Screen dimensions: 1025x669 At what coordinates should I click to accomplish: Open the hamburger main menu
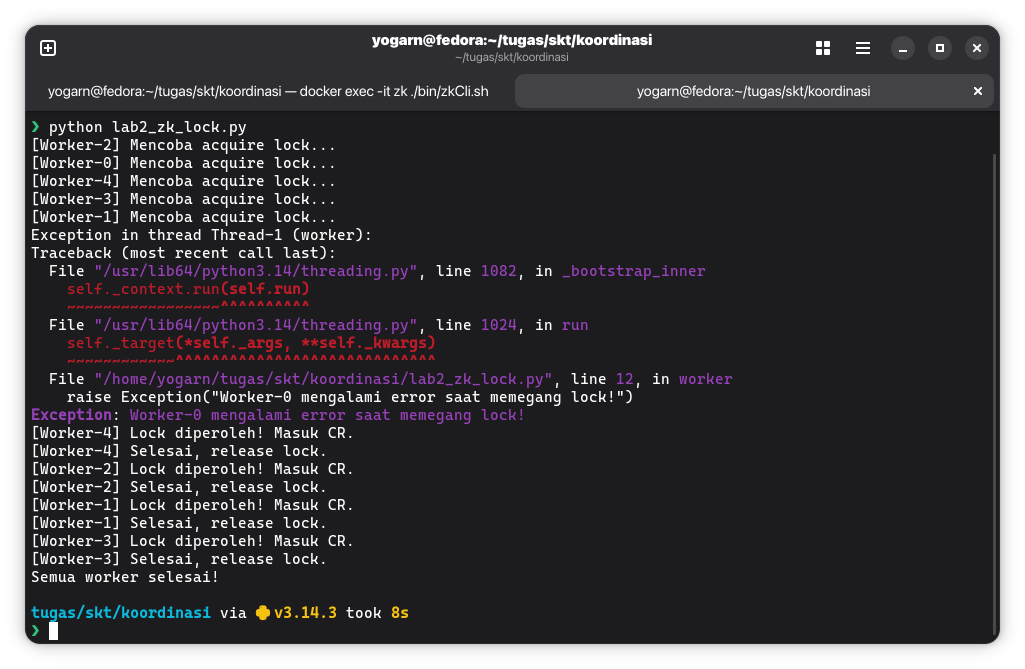863,48
